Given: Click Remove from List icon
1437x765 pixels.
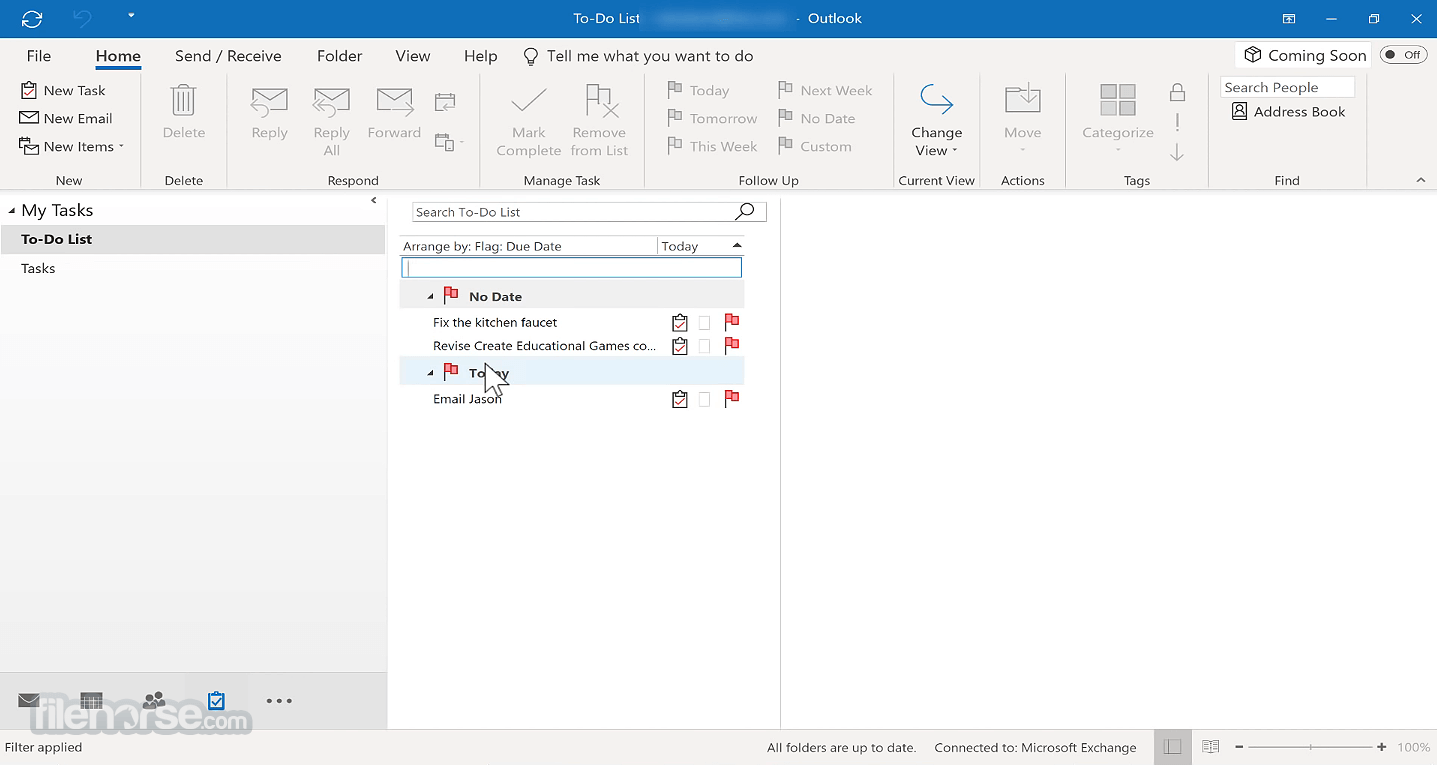Looking at the screenshot, I should [600, 101].
